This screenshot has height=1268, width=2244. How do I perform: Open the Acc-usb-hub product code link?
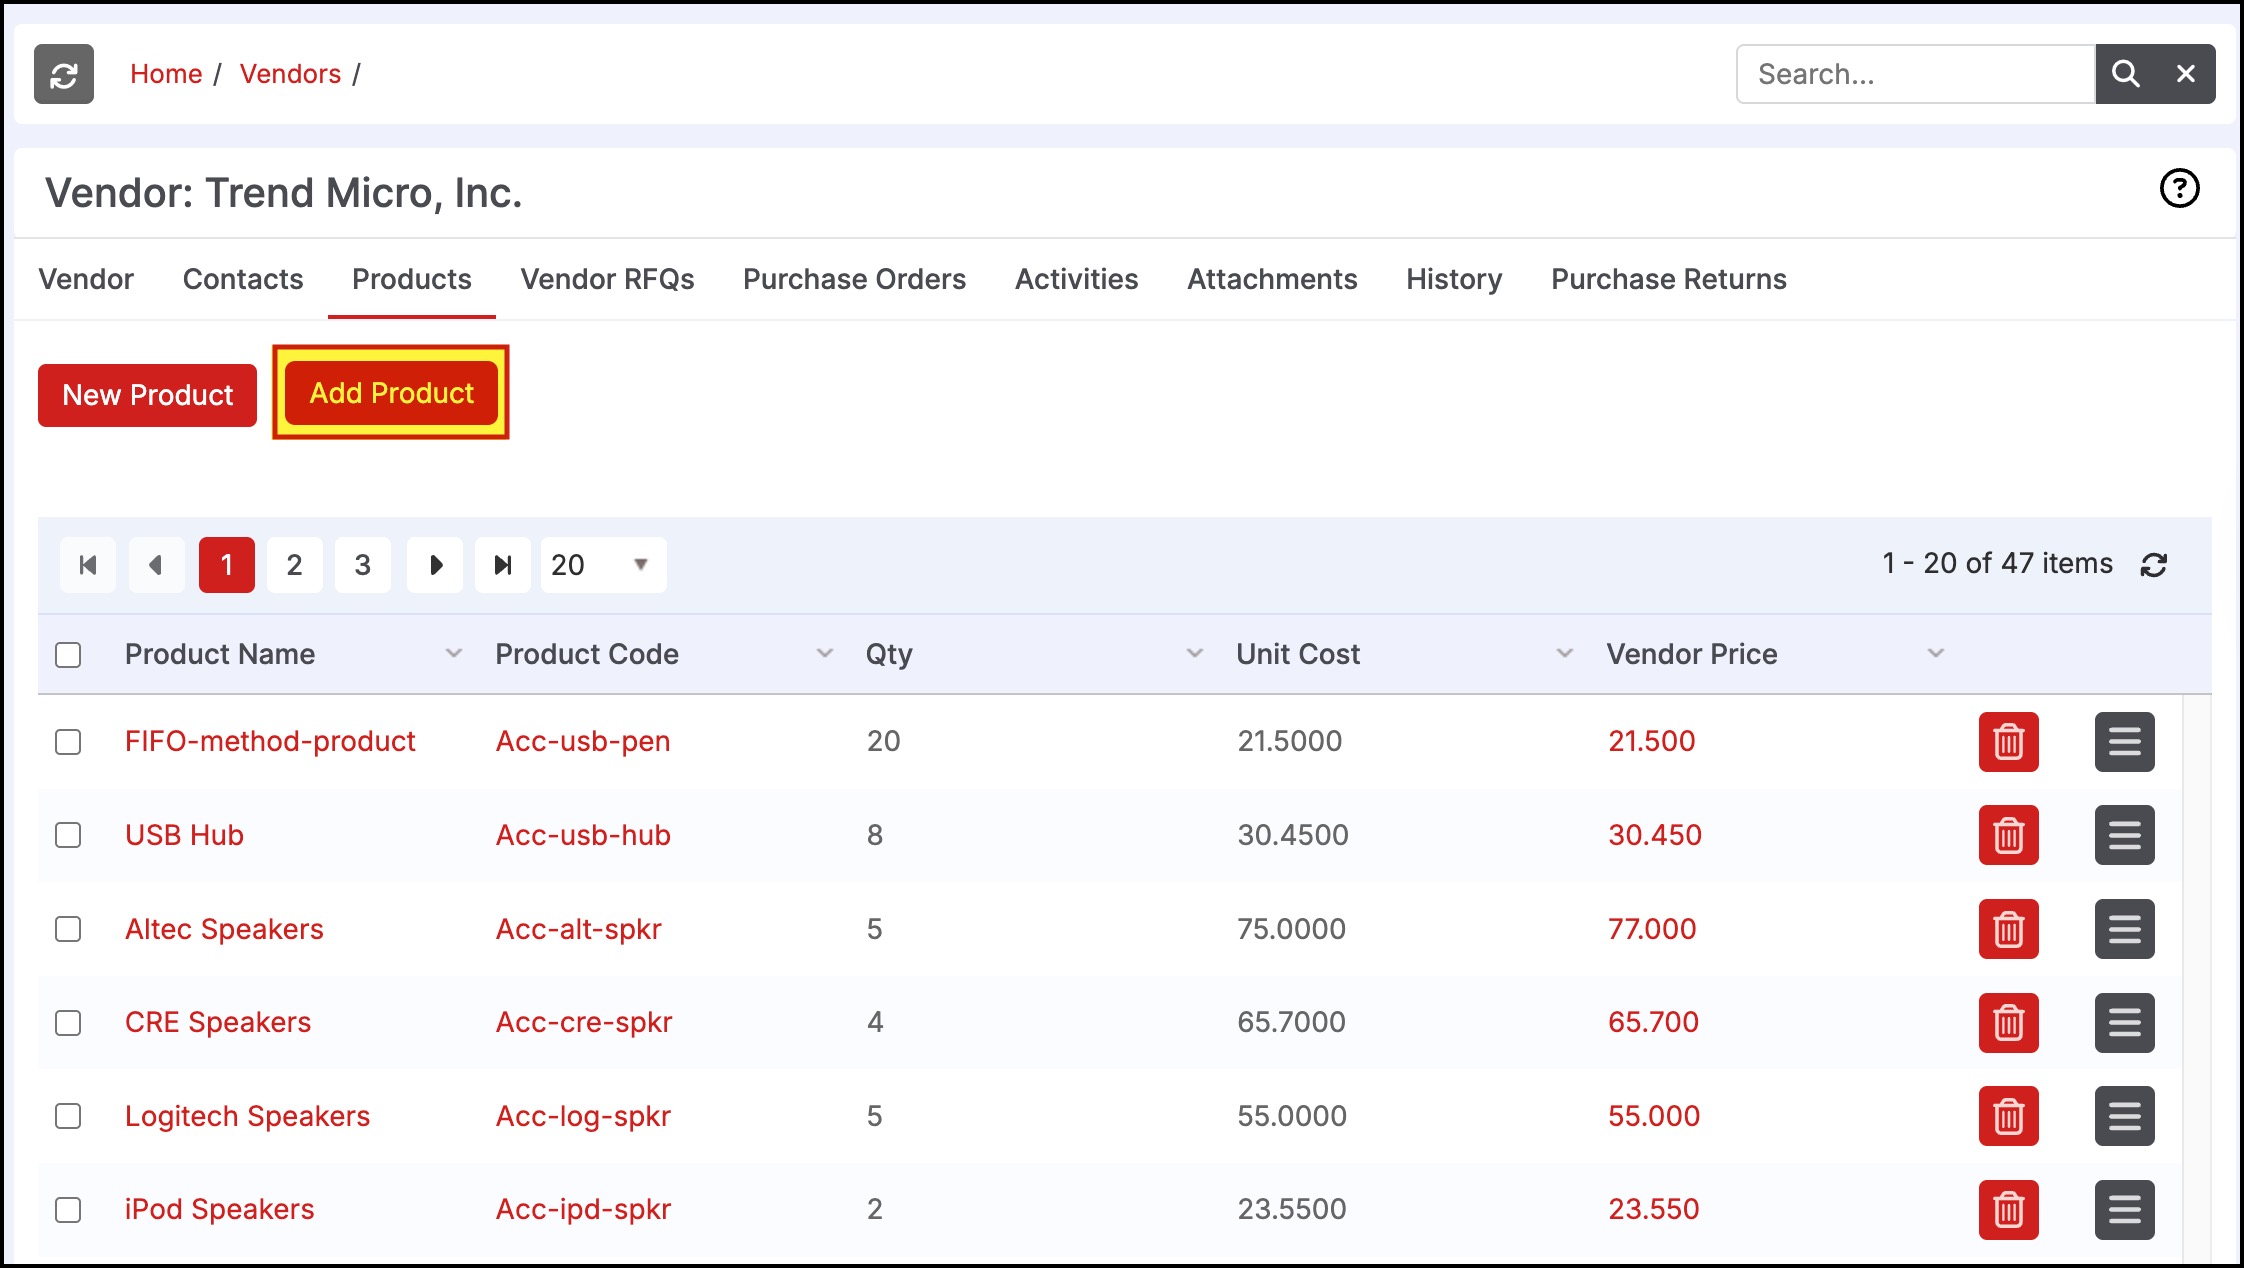pyautogui.click(x=583, y=835)
